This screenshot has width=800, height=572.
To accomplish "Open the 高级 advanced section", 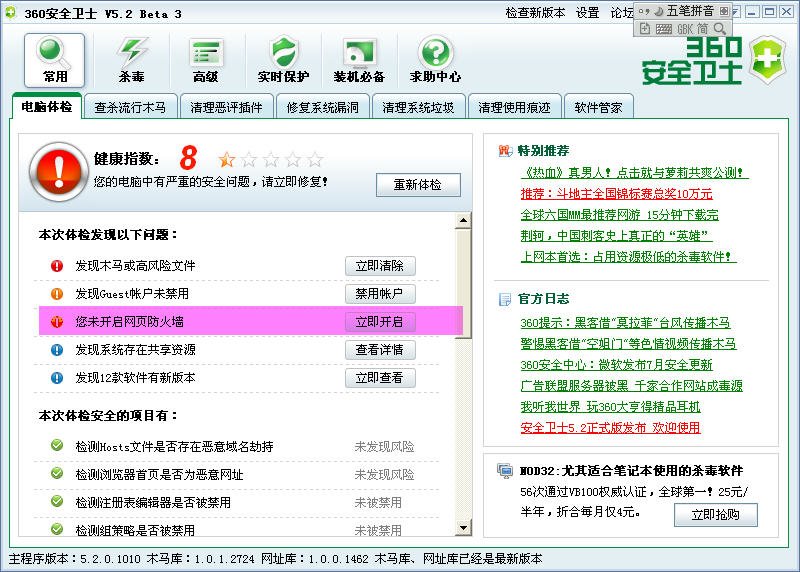I will click(205, 60).
